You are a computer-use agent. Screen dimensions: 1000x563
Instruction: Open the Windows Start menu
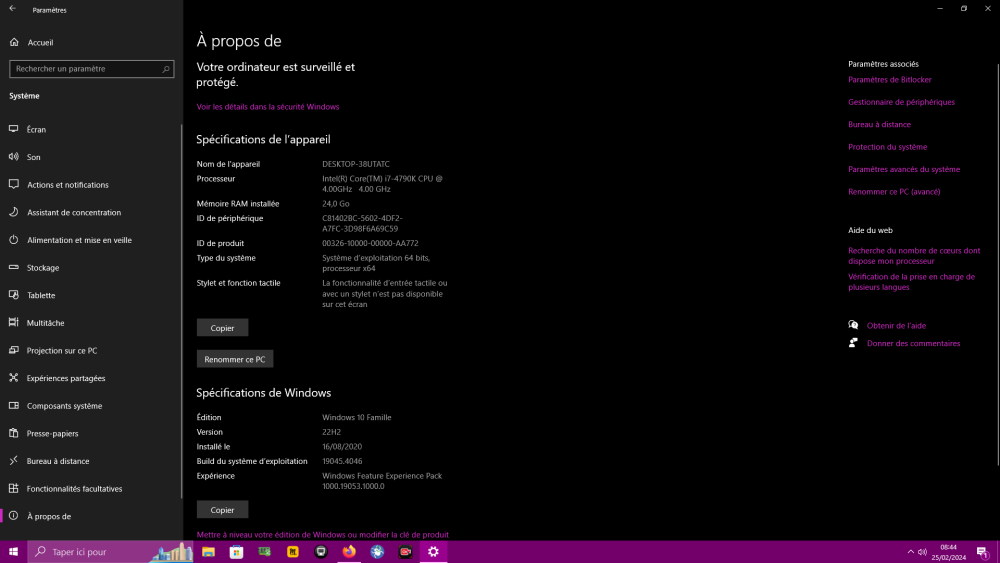[13, 552]
